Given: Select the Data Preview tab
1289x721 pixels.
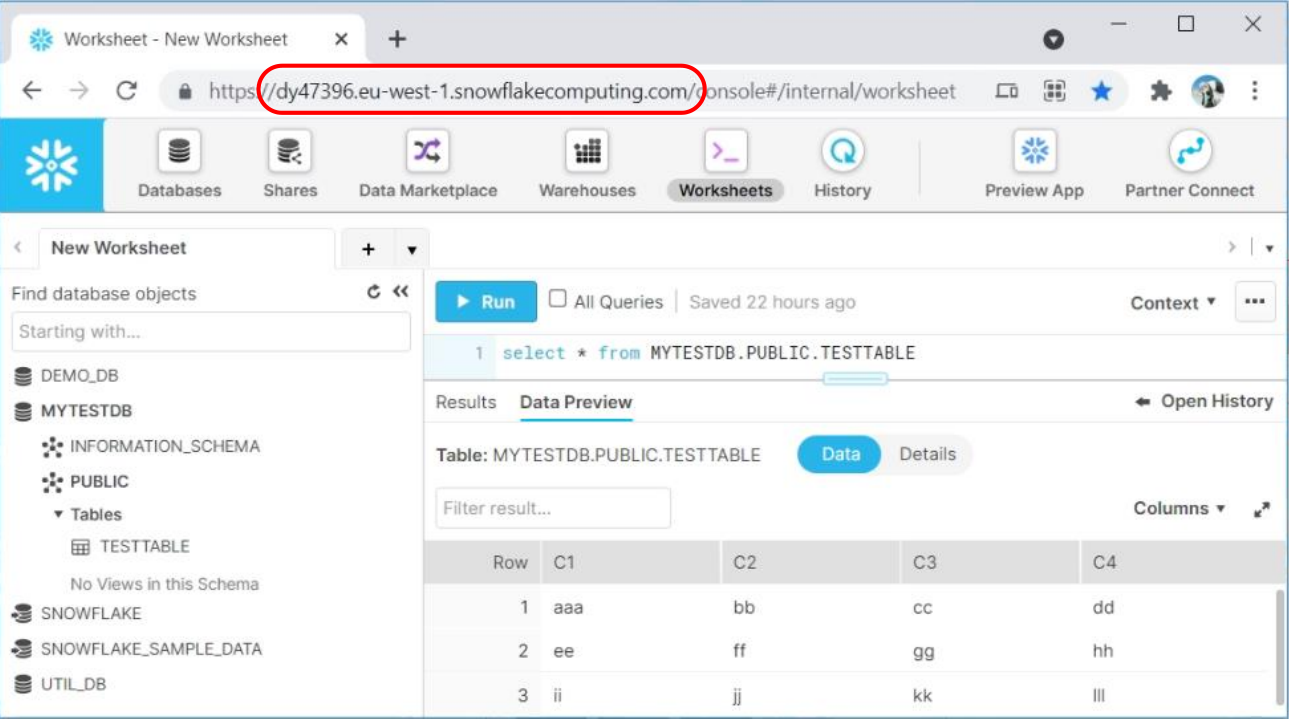Looking at the screenshot, I should coord(576,402).
